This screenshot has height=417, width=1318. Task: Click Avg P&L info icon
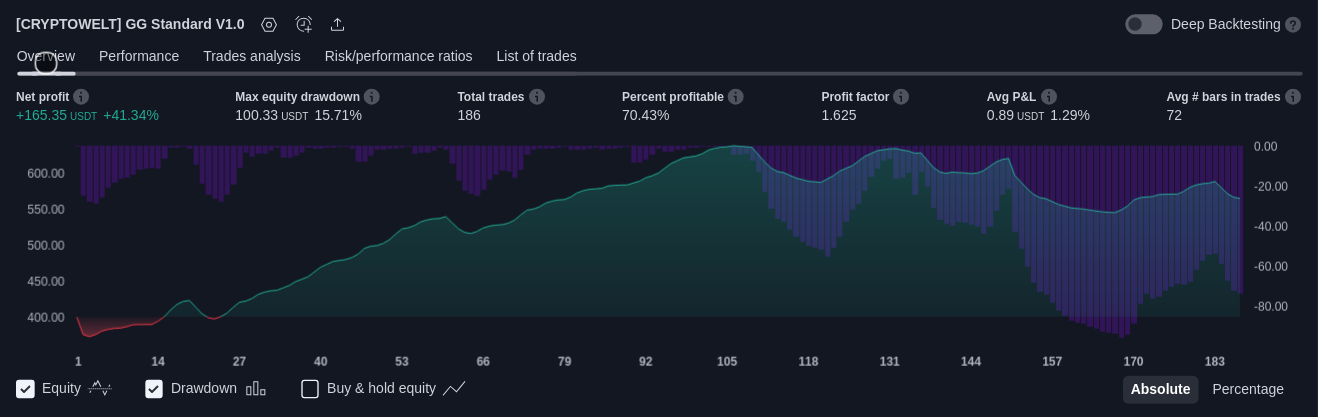coord(1049,97)
